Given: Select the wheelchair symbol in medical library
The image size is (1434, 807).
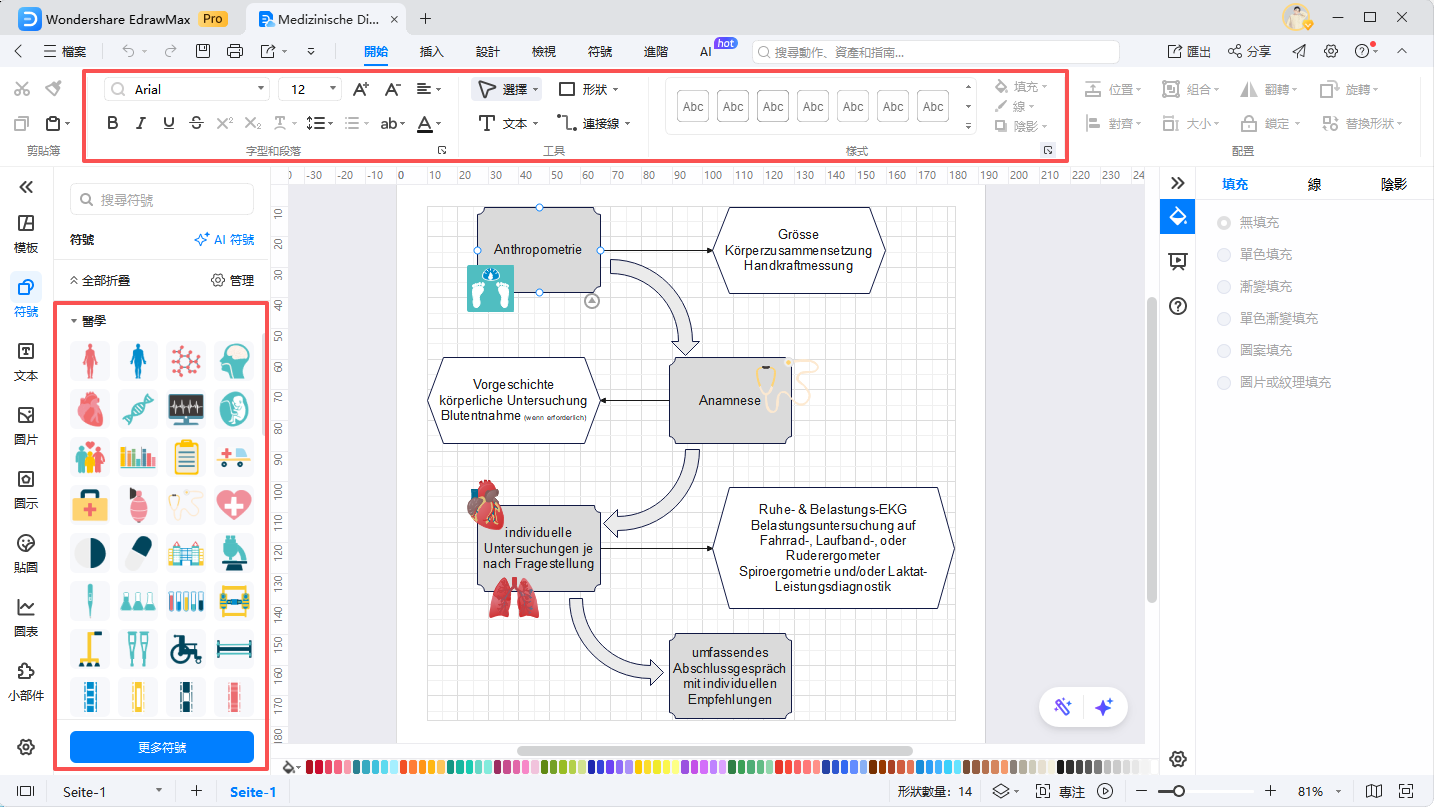Looking at the screenshot, I should 185,648.
